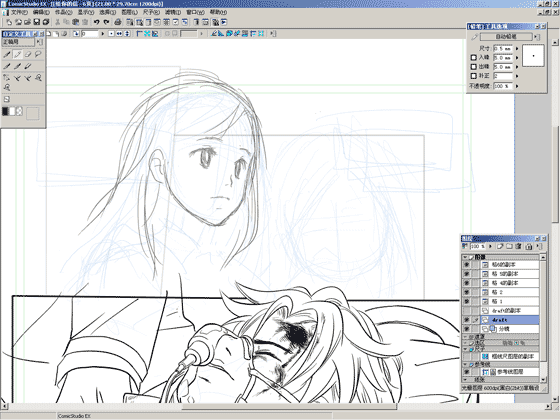Open the 入峰 value arrow in tool options
Screen dimensions: 560x420
click(517, 58)
